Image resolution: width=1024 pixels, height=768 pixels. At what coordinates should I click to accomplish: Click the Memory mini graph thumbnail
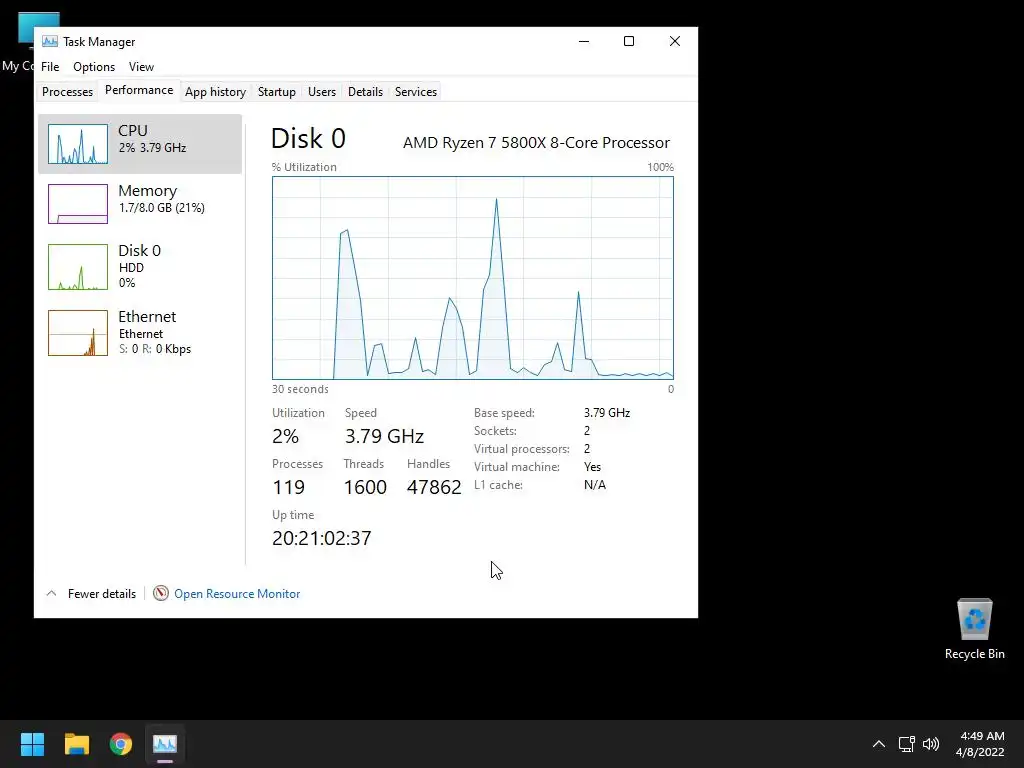pos(78,204)
